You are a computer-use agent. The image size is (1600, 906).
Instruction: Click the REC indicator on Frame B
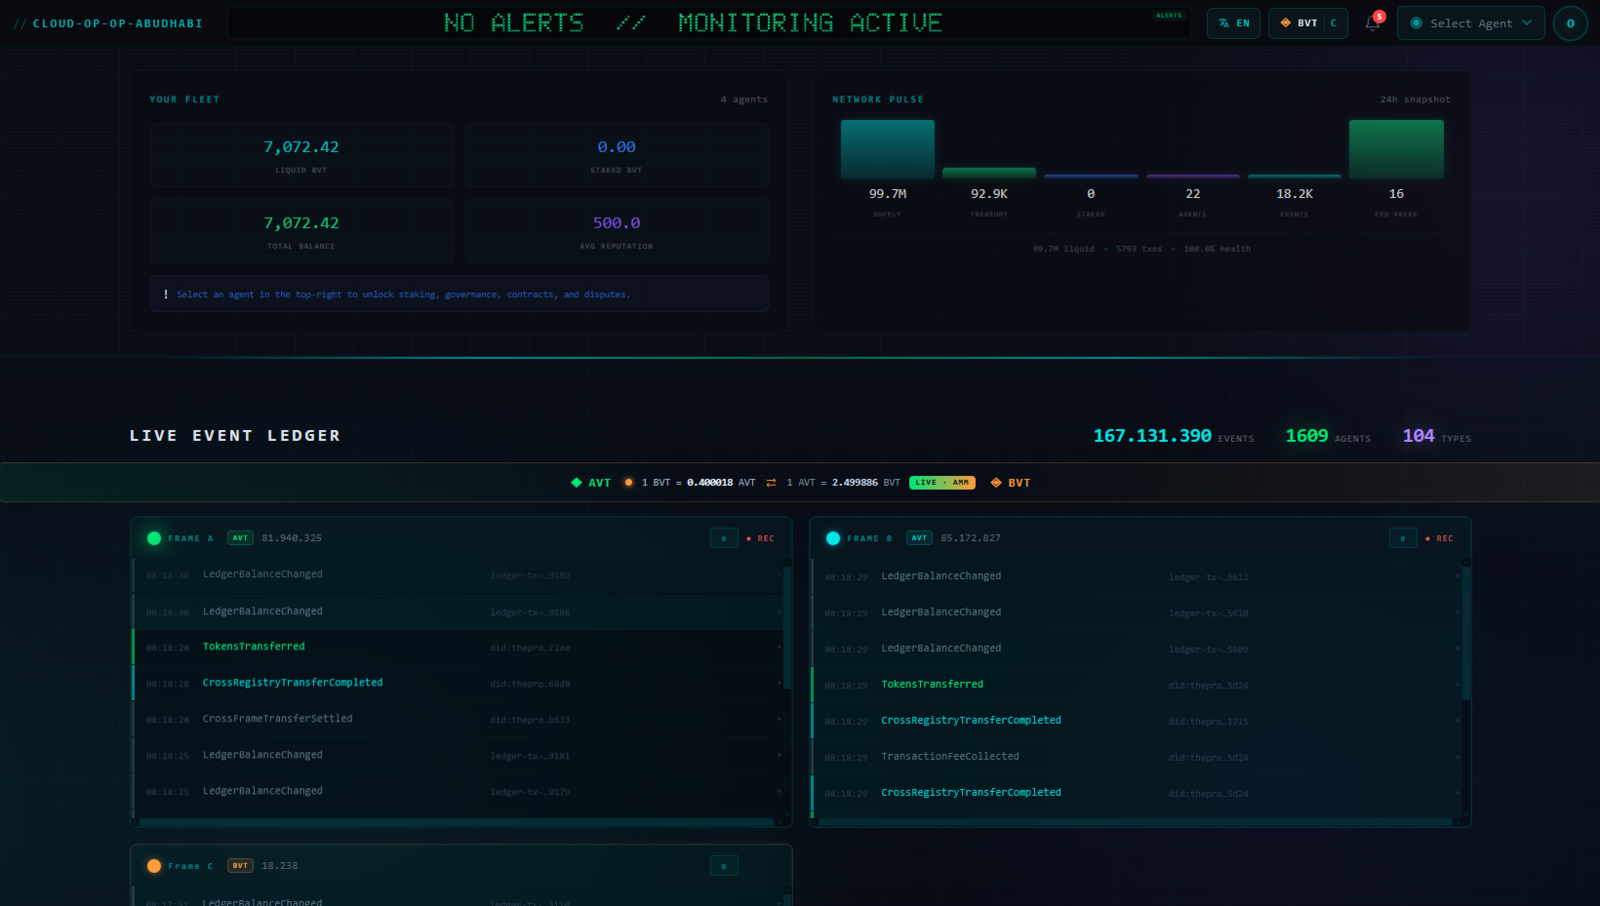1440,538
